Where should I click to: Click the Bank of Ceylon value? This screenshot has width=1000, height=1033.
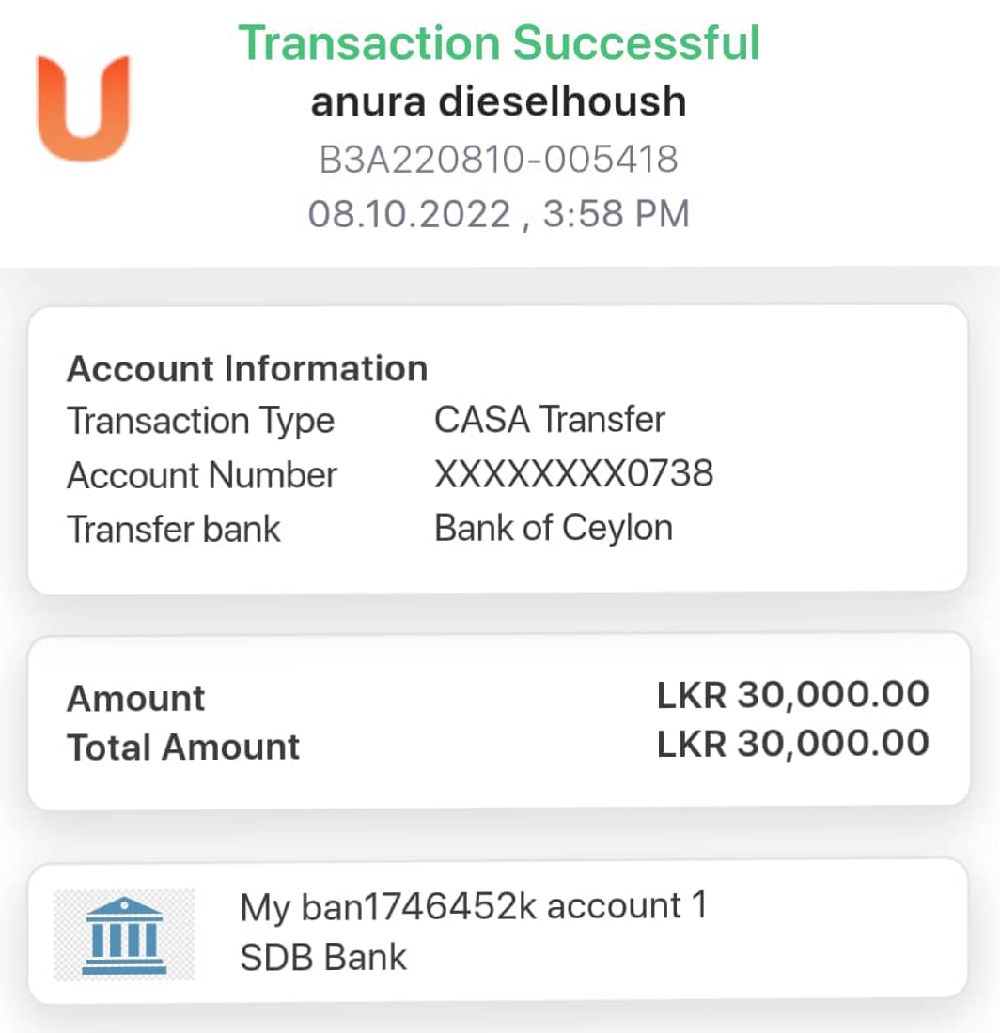[553, 527]
